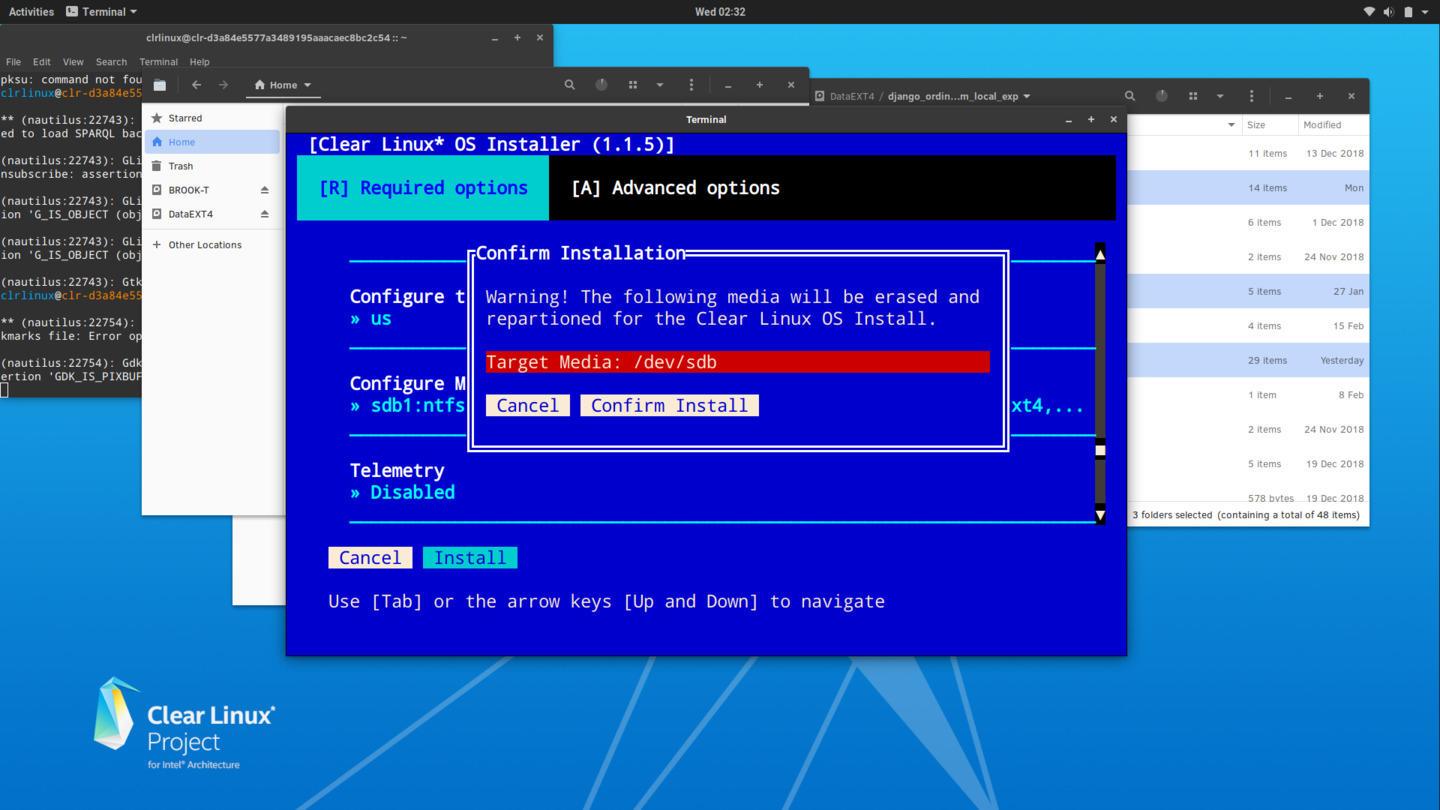This screenshot has height=810, width=1440.
Task: Open the three-dot menu in DataEXT4 file manager
Action: tap(1251, 96)
